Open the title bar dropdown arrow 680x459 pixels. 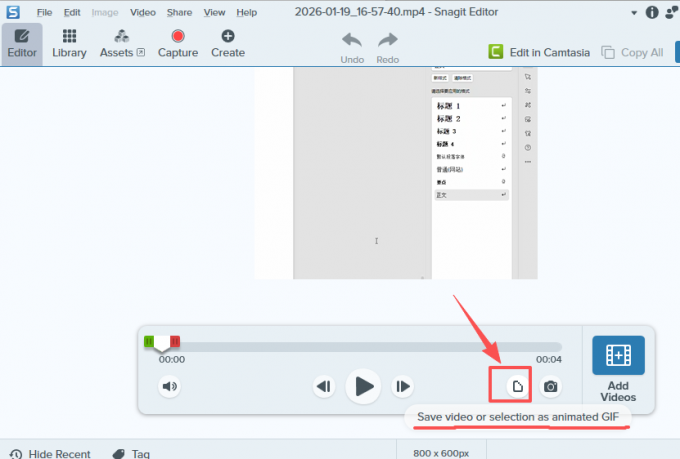(634, 13)
